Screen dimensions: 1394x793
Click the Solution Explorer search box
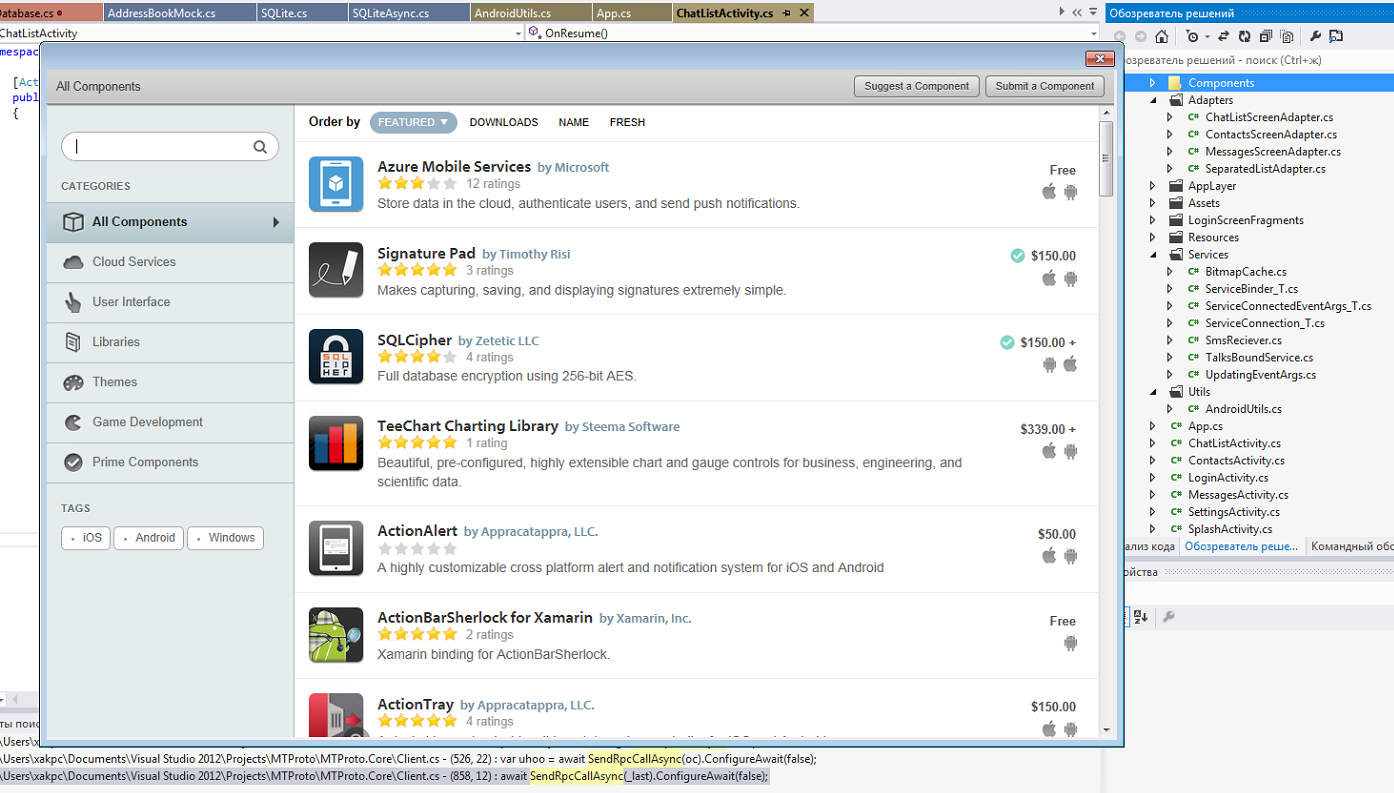(x=1258, y=60)
